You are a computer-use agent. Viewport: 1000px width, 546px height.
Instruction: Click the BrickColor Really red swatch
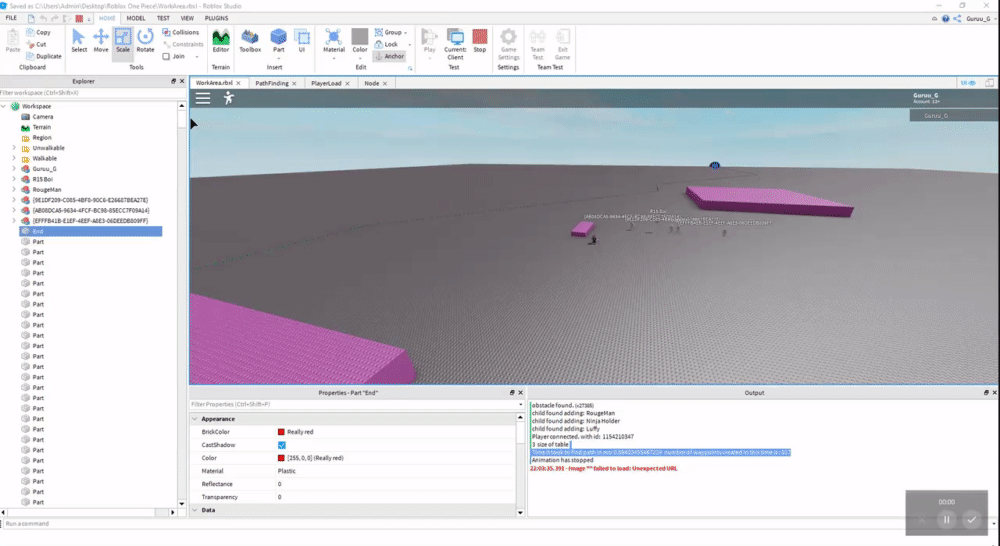point(281,432)
